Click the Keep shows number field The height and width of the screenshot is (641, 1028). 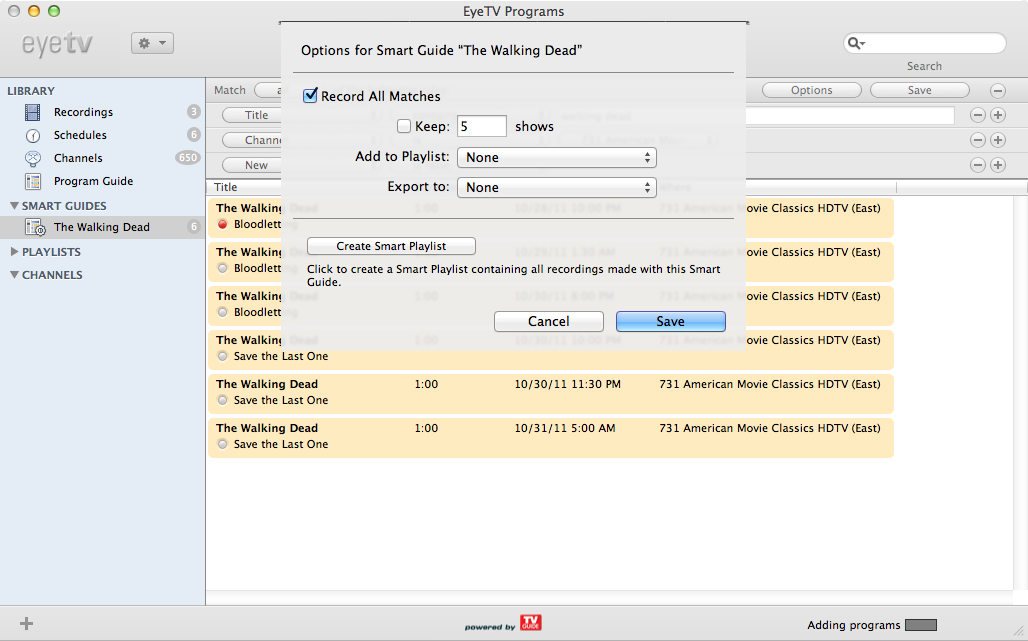[x=481, y=127]
